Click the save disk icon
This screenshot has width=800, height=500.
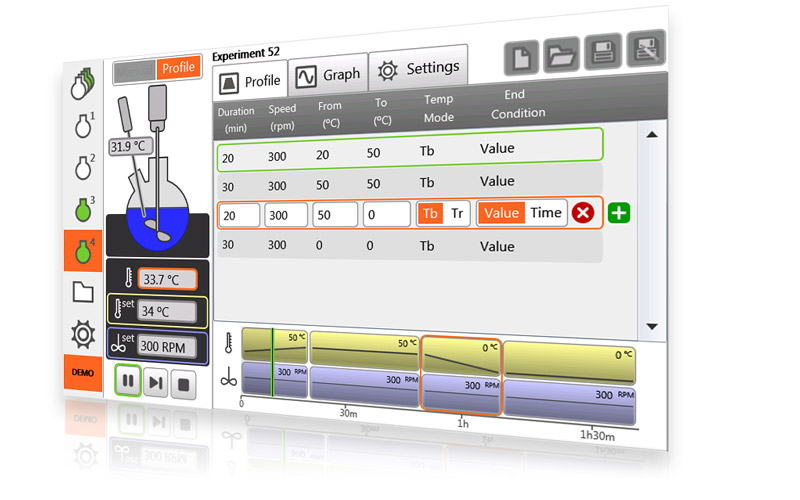pos(603,51)
